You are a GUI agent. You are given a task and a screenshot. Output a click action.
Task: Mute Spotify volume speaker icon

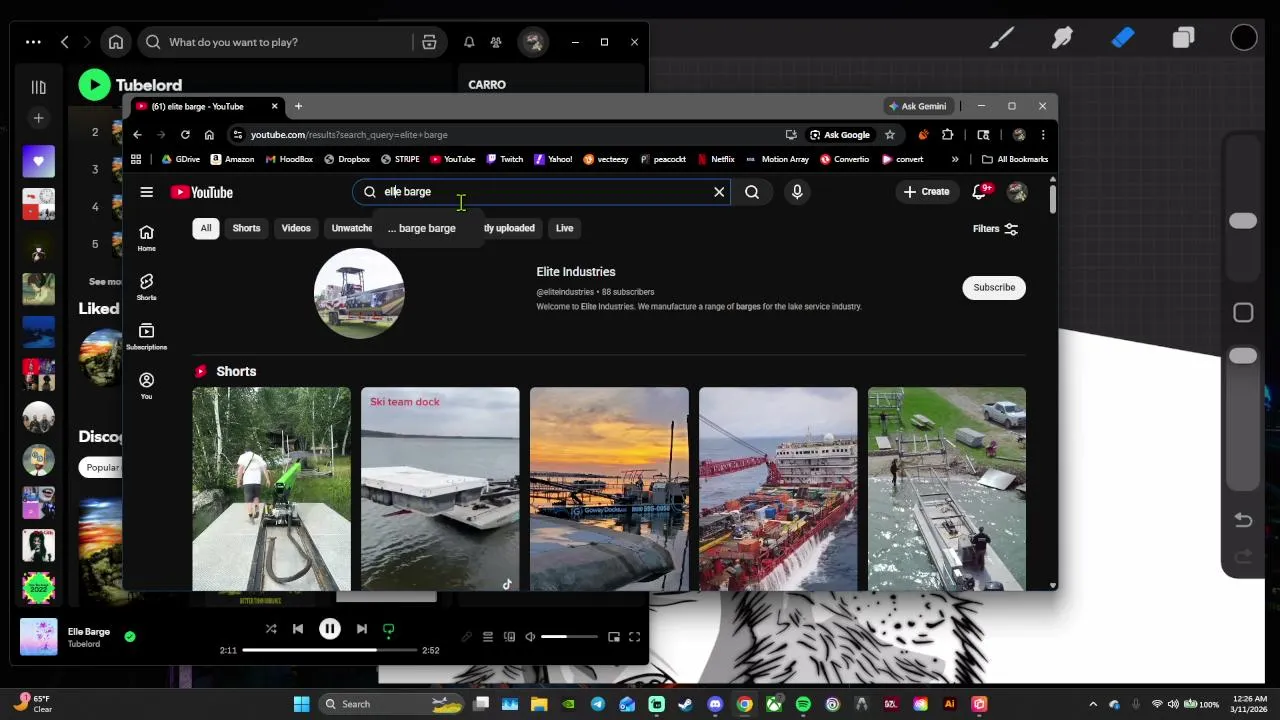(531, 637)
